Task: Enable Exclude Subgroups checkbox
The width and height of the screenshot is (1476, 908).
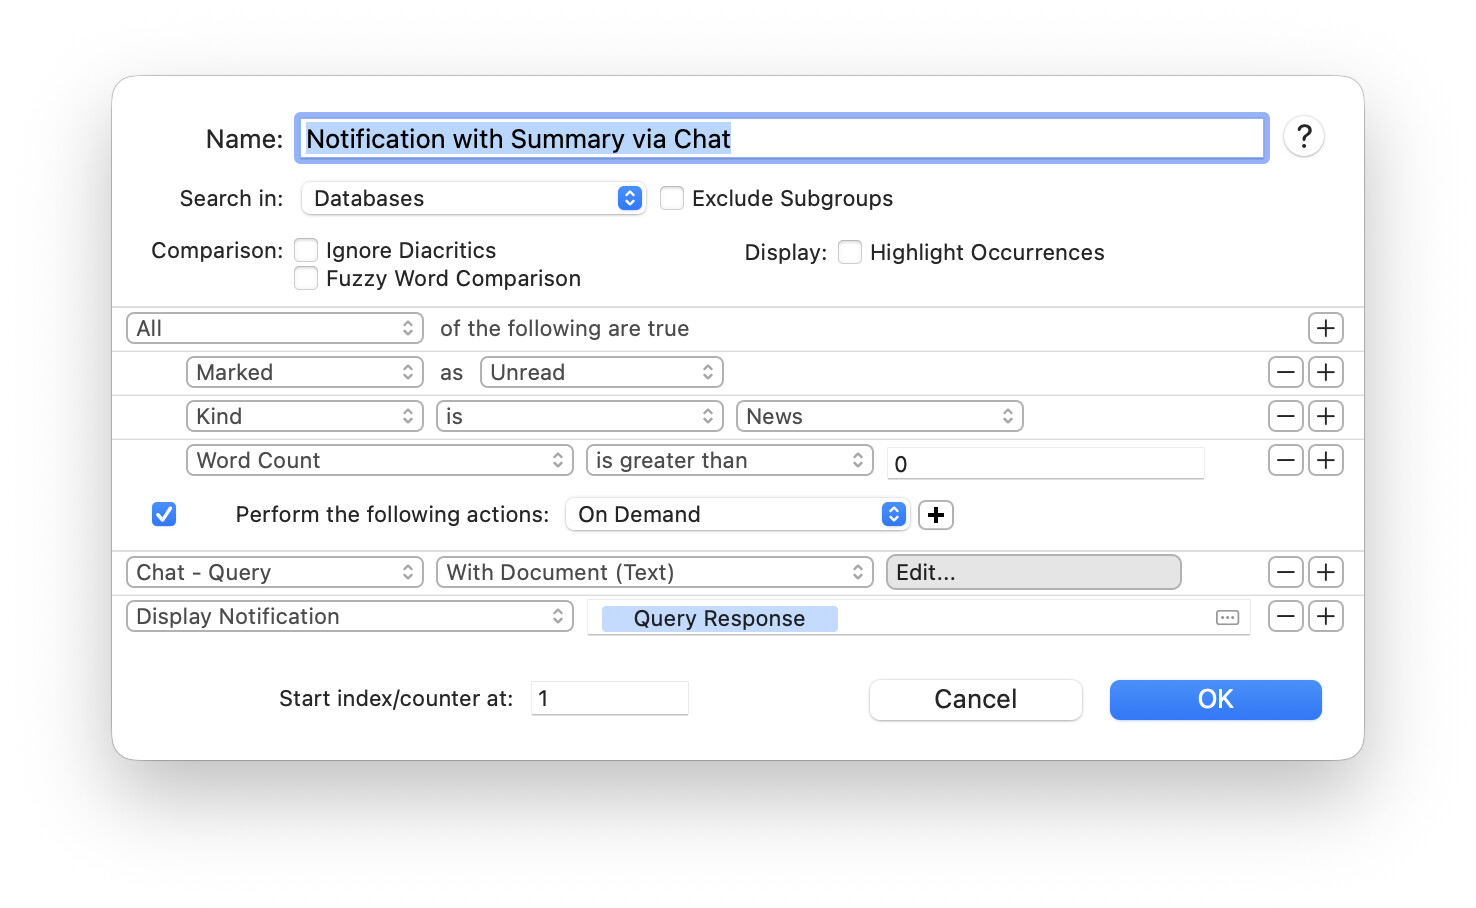Action: tap(672, 198)
